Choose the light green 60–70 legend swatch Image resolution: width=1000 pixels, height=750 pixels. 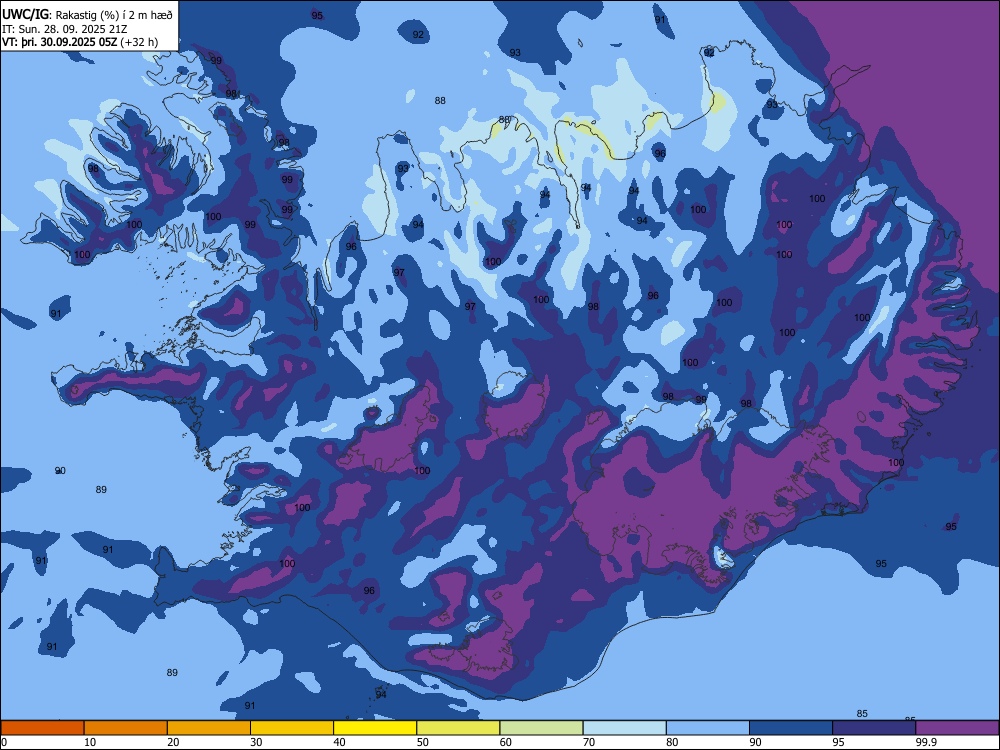click(x=541, y=728)
